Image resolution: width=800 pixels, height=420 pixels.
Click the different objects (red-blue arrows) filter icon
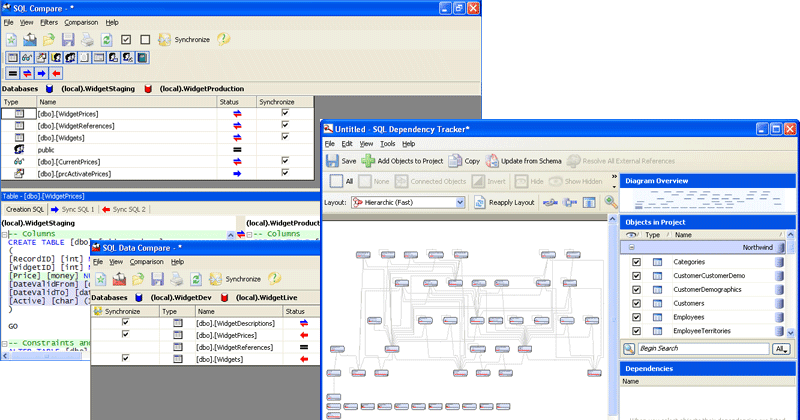coord(27,73)
